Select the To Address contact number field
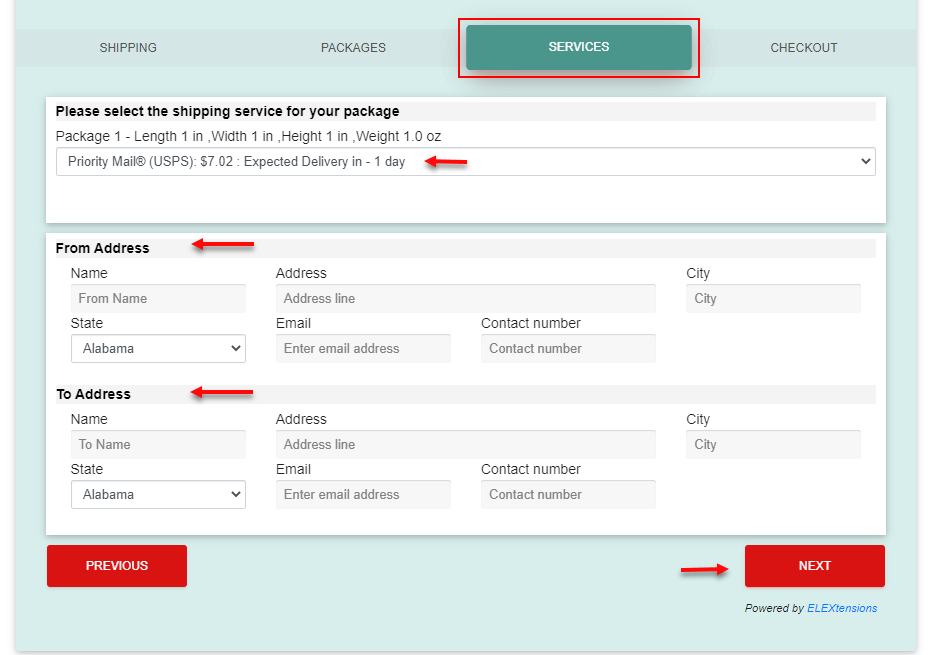 point(568,495)
